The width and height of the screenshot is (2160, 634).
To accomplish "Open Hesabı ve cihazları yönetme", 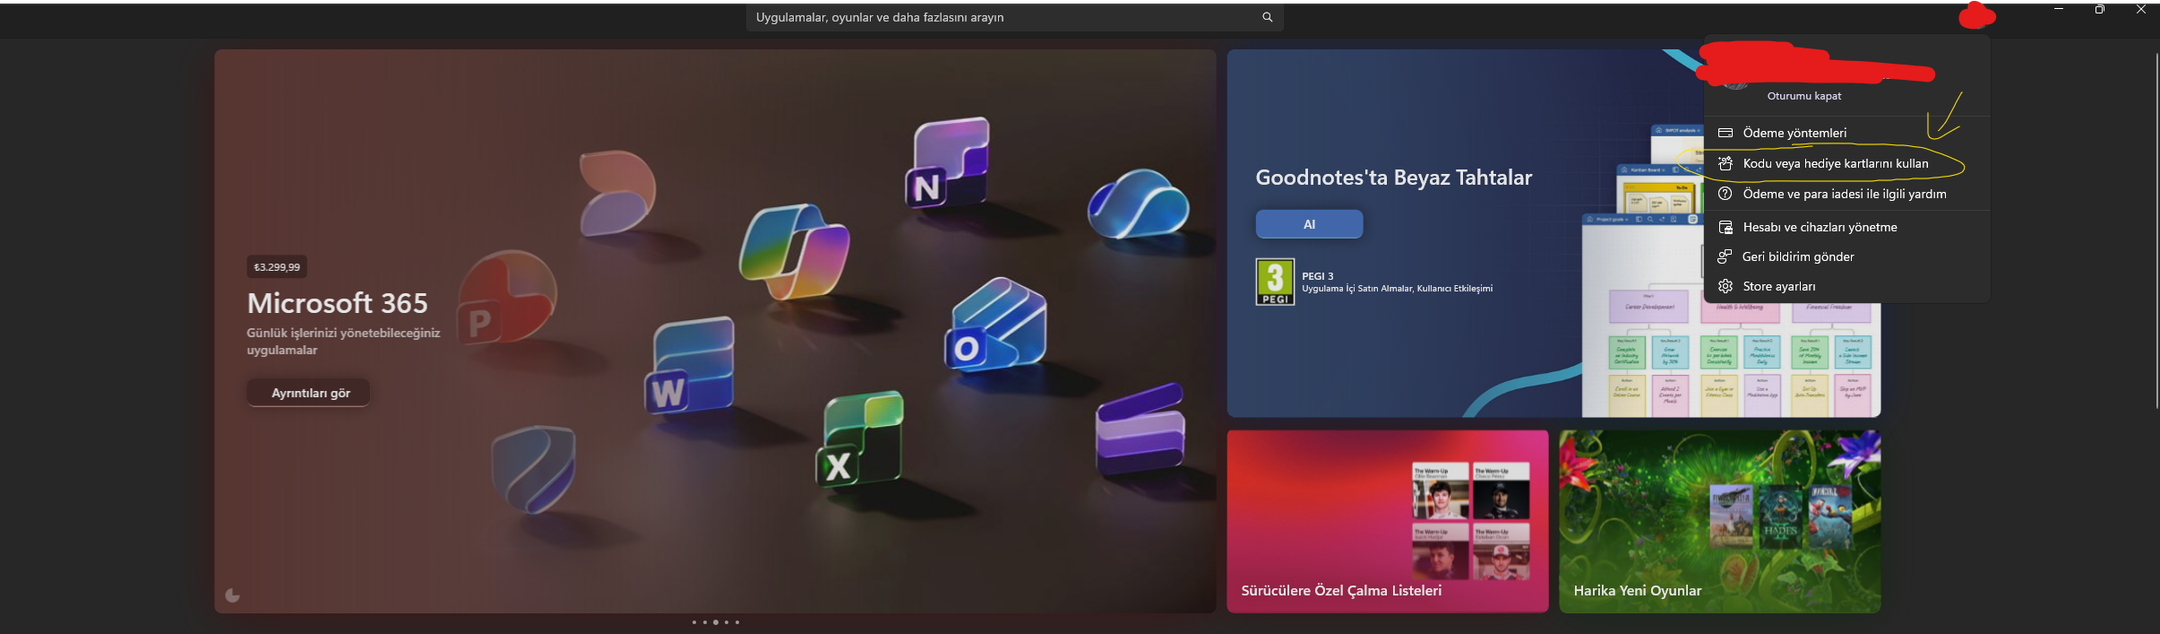I will 1846,227.
